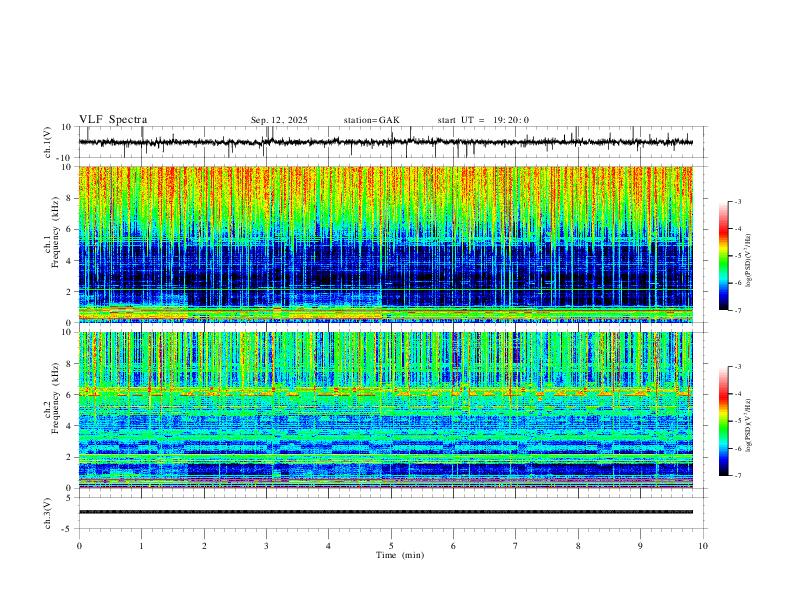
Task: Click the ch.1 spectrogram color scale bar
Action: 723,255
